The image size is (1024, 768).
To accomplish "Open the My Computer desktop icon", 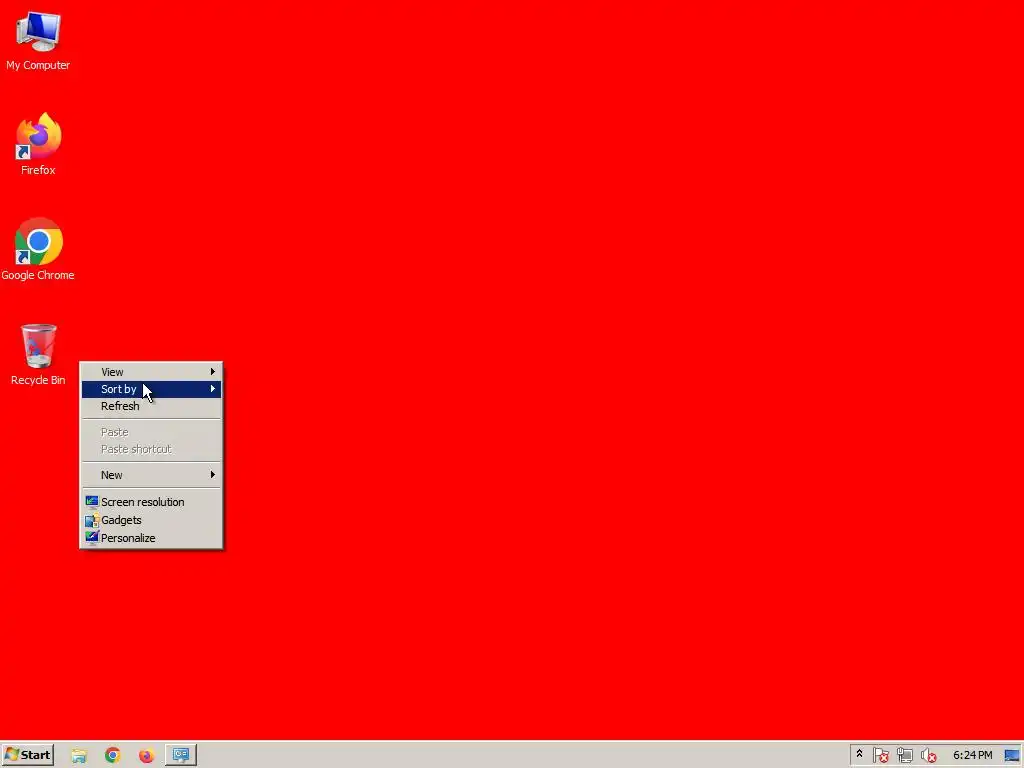I will (x=38, y=41).
